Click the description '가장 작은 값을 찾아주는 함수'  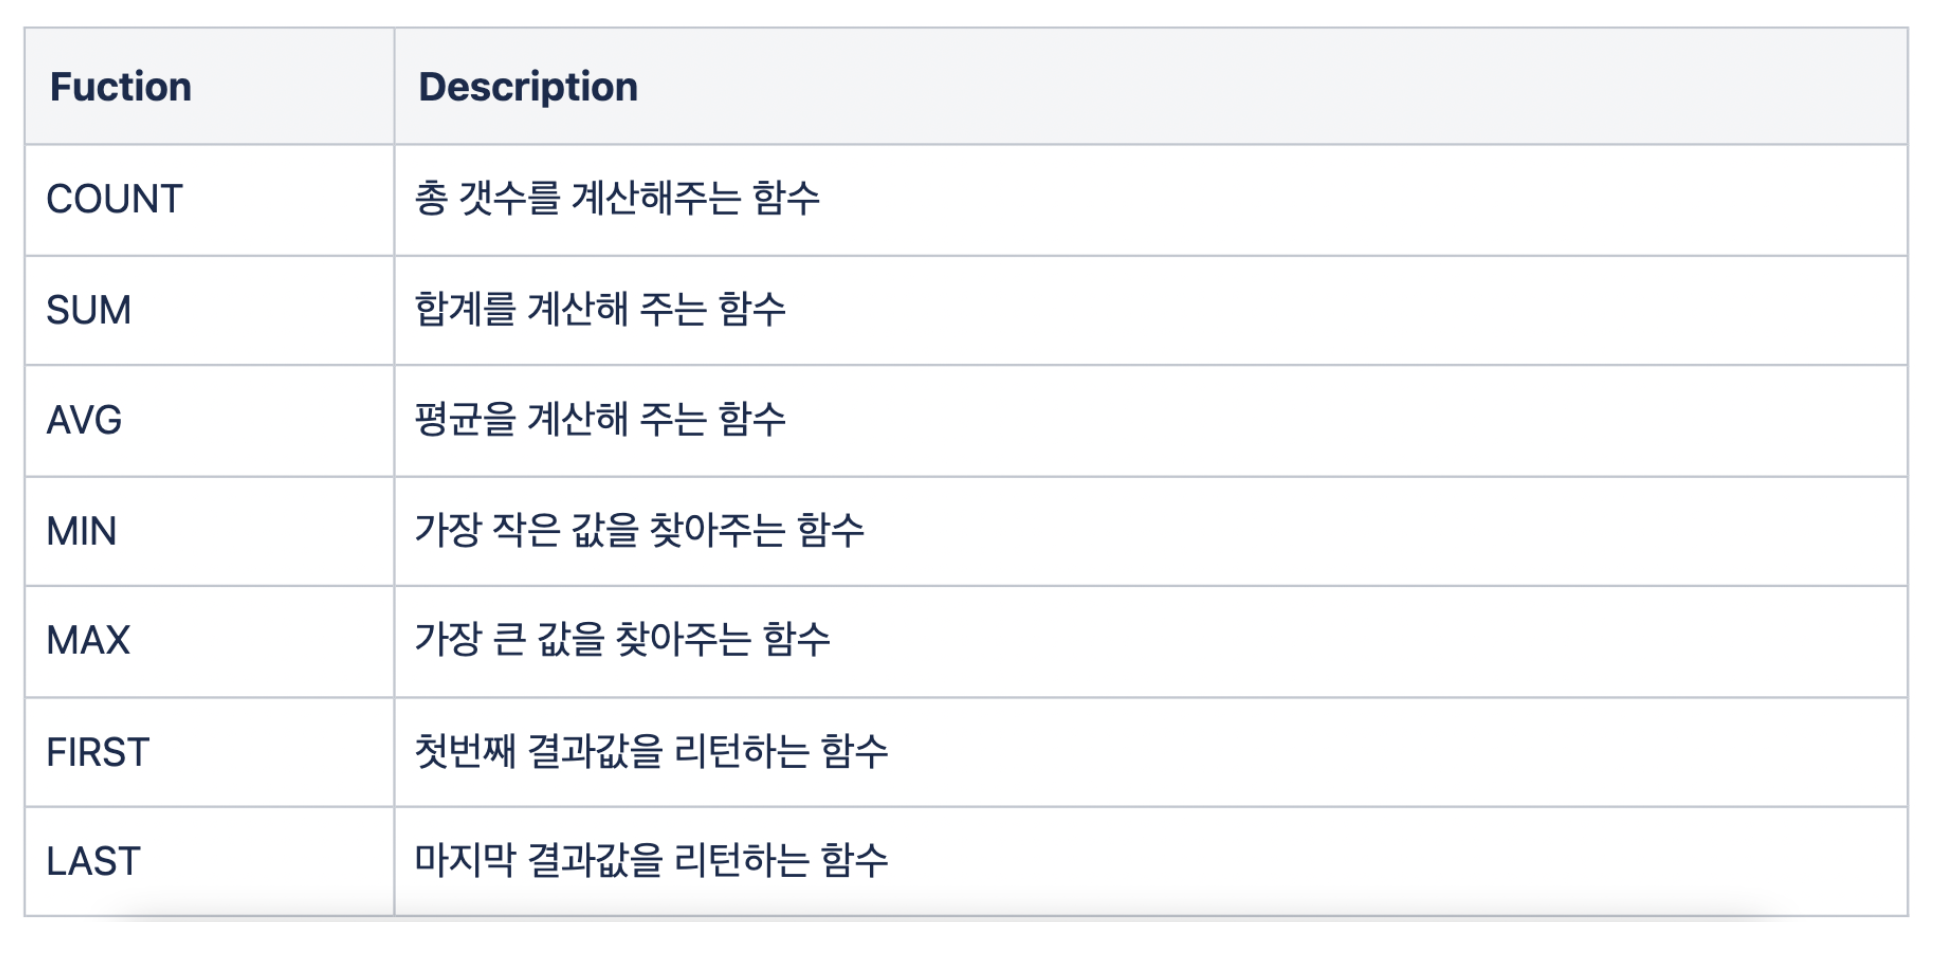(639, 530)
